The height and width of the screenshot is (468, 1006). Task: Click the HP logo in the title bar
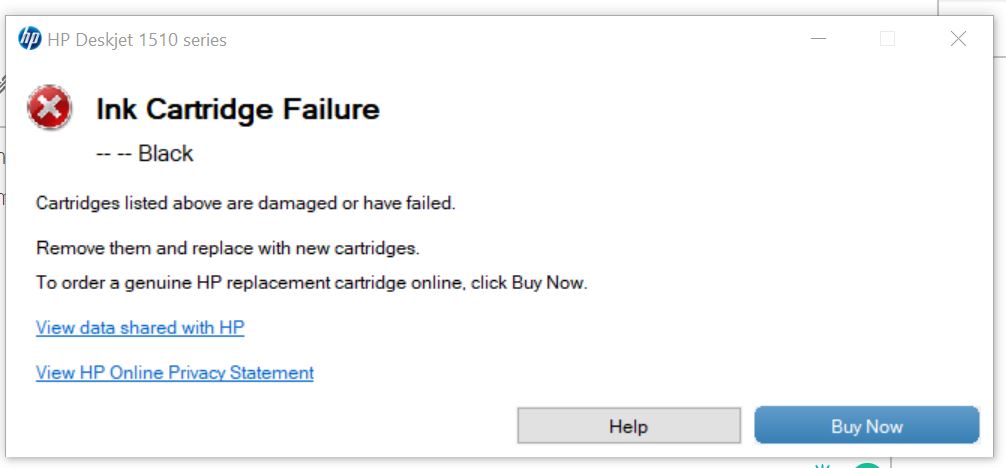30,40
